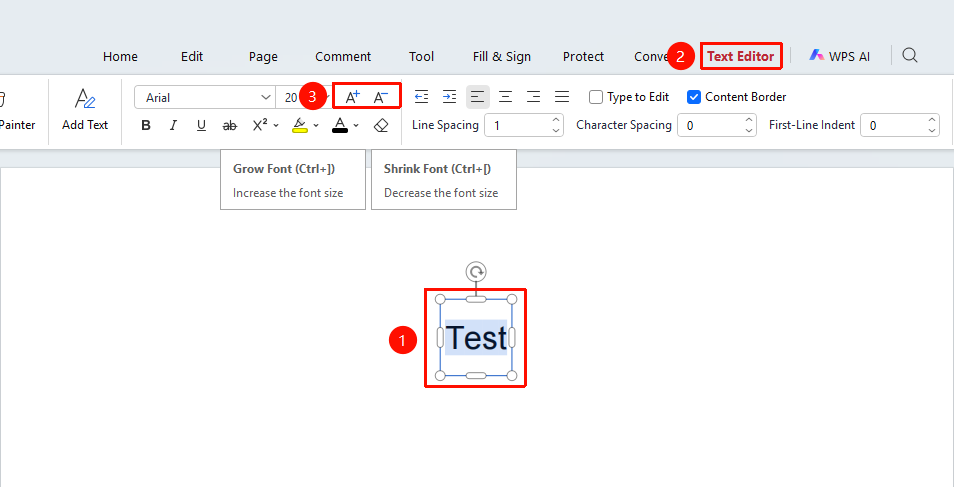Click the Shrink Font icon
954x487 pixels.
[x=381, y=97]
